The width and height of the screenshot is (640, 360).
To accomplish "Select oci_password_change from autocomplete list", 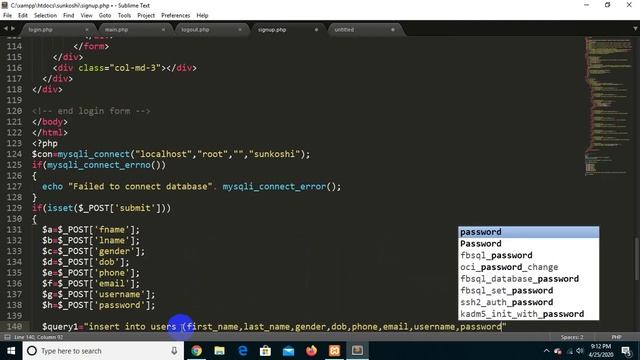I will [529, 267].
